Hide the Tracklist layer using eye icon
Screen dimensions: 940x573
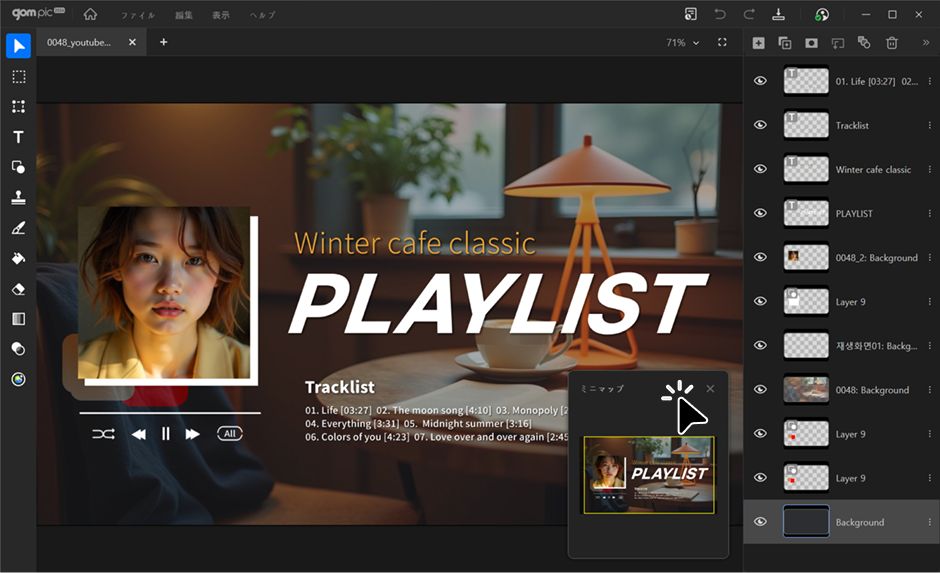click(x=760, y=125)
